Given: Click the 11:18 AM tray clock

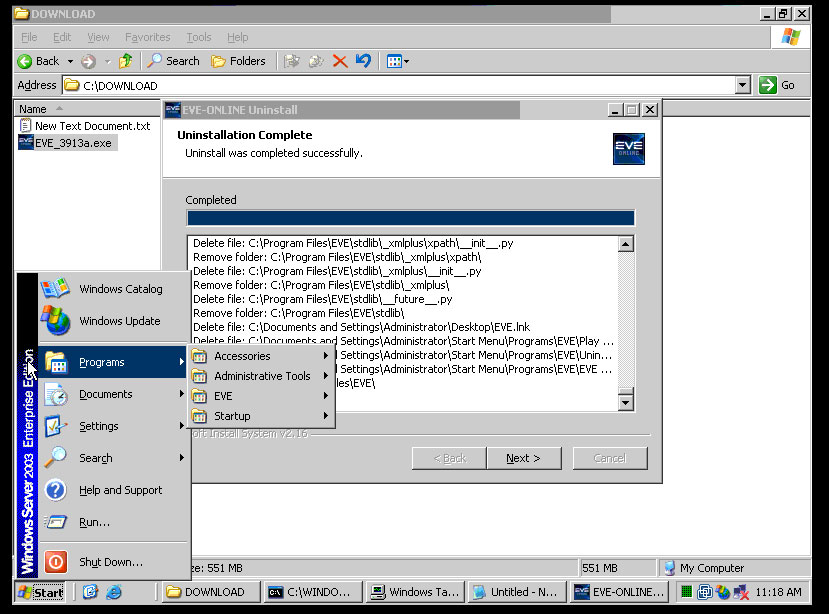Looking at the screenshot, I should [778, 592].
